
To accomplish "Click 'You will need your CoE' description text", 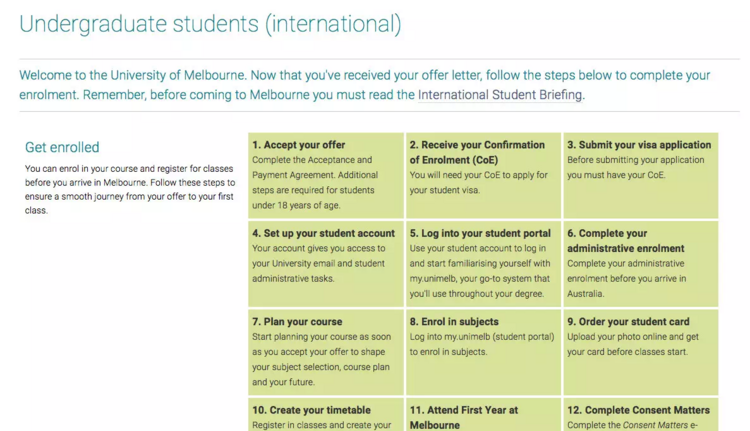I will 479,182.
